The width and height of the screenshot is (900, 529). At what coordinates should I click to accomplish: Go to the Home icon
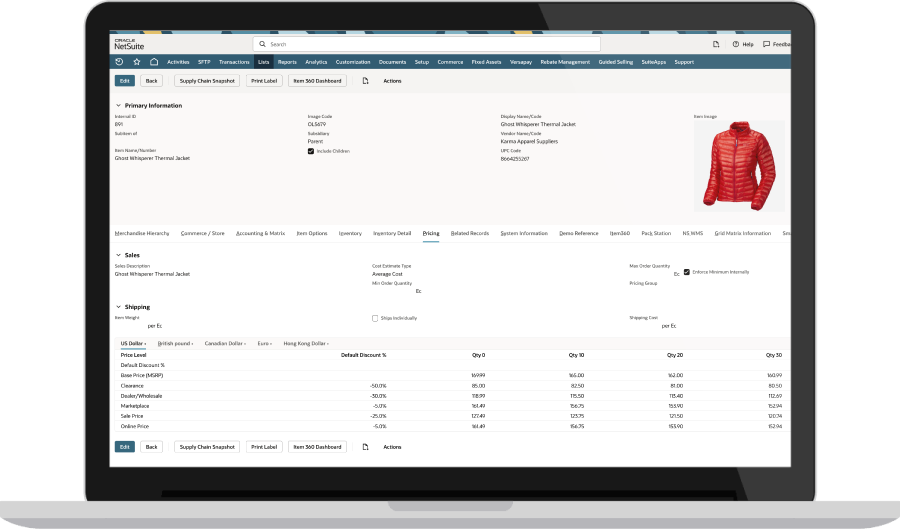coord(154,62)
